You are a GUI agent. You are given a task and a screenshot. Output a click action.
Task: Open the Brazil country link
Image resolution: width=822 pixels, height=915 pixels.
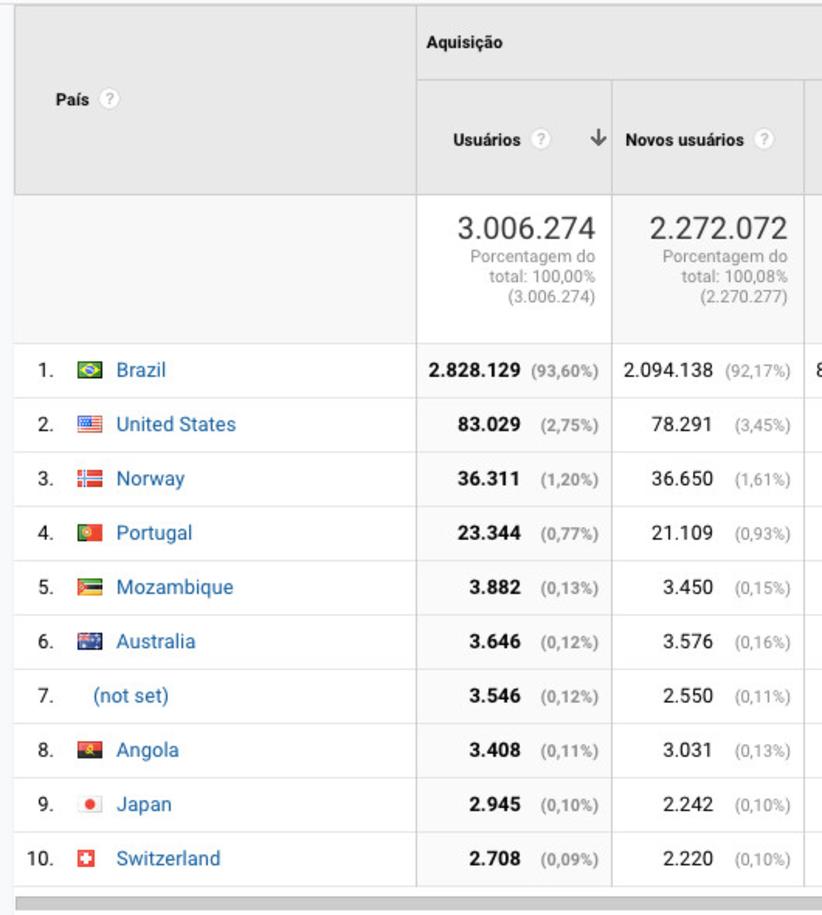(141, 370)
